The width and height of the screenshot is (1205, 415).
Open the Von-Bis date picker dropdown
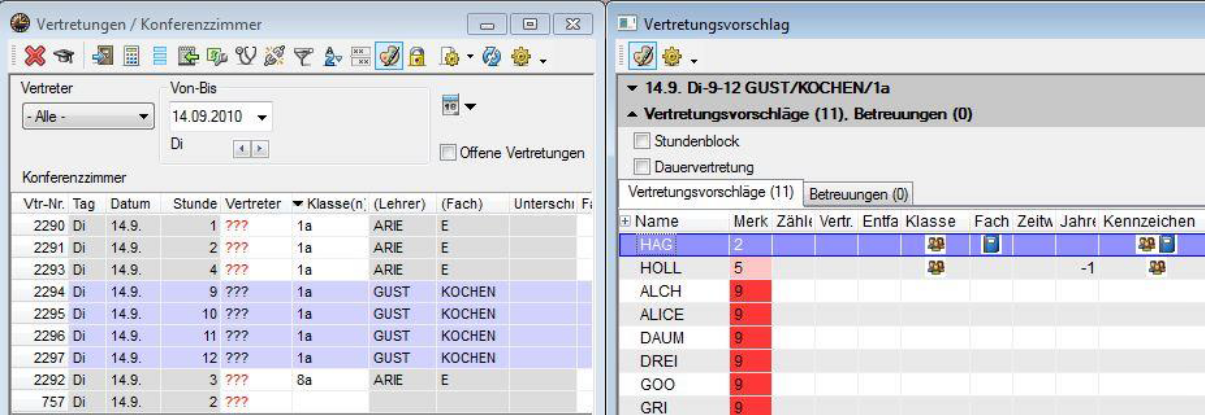tap(263, 117)
